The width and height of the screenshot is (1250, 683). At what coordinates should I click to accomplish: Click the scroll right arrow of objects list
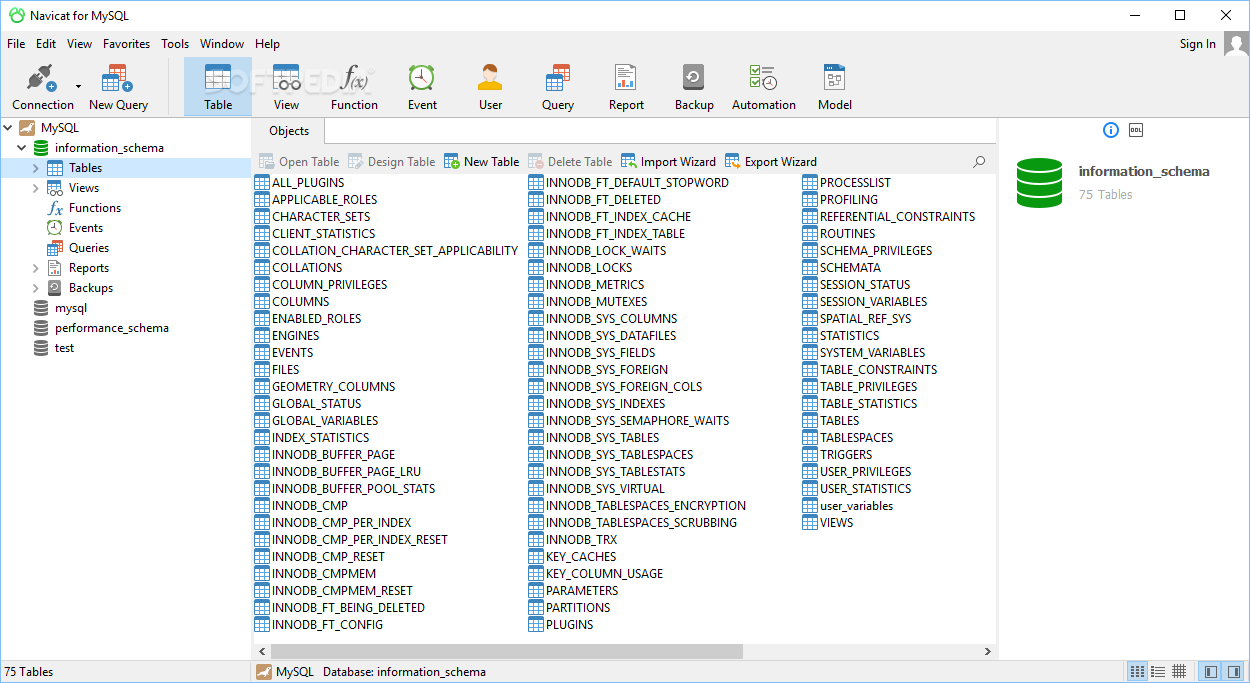988,651
